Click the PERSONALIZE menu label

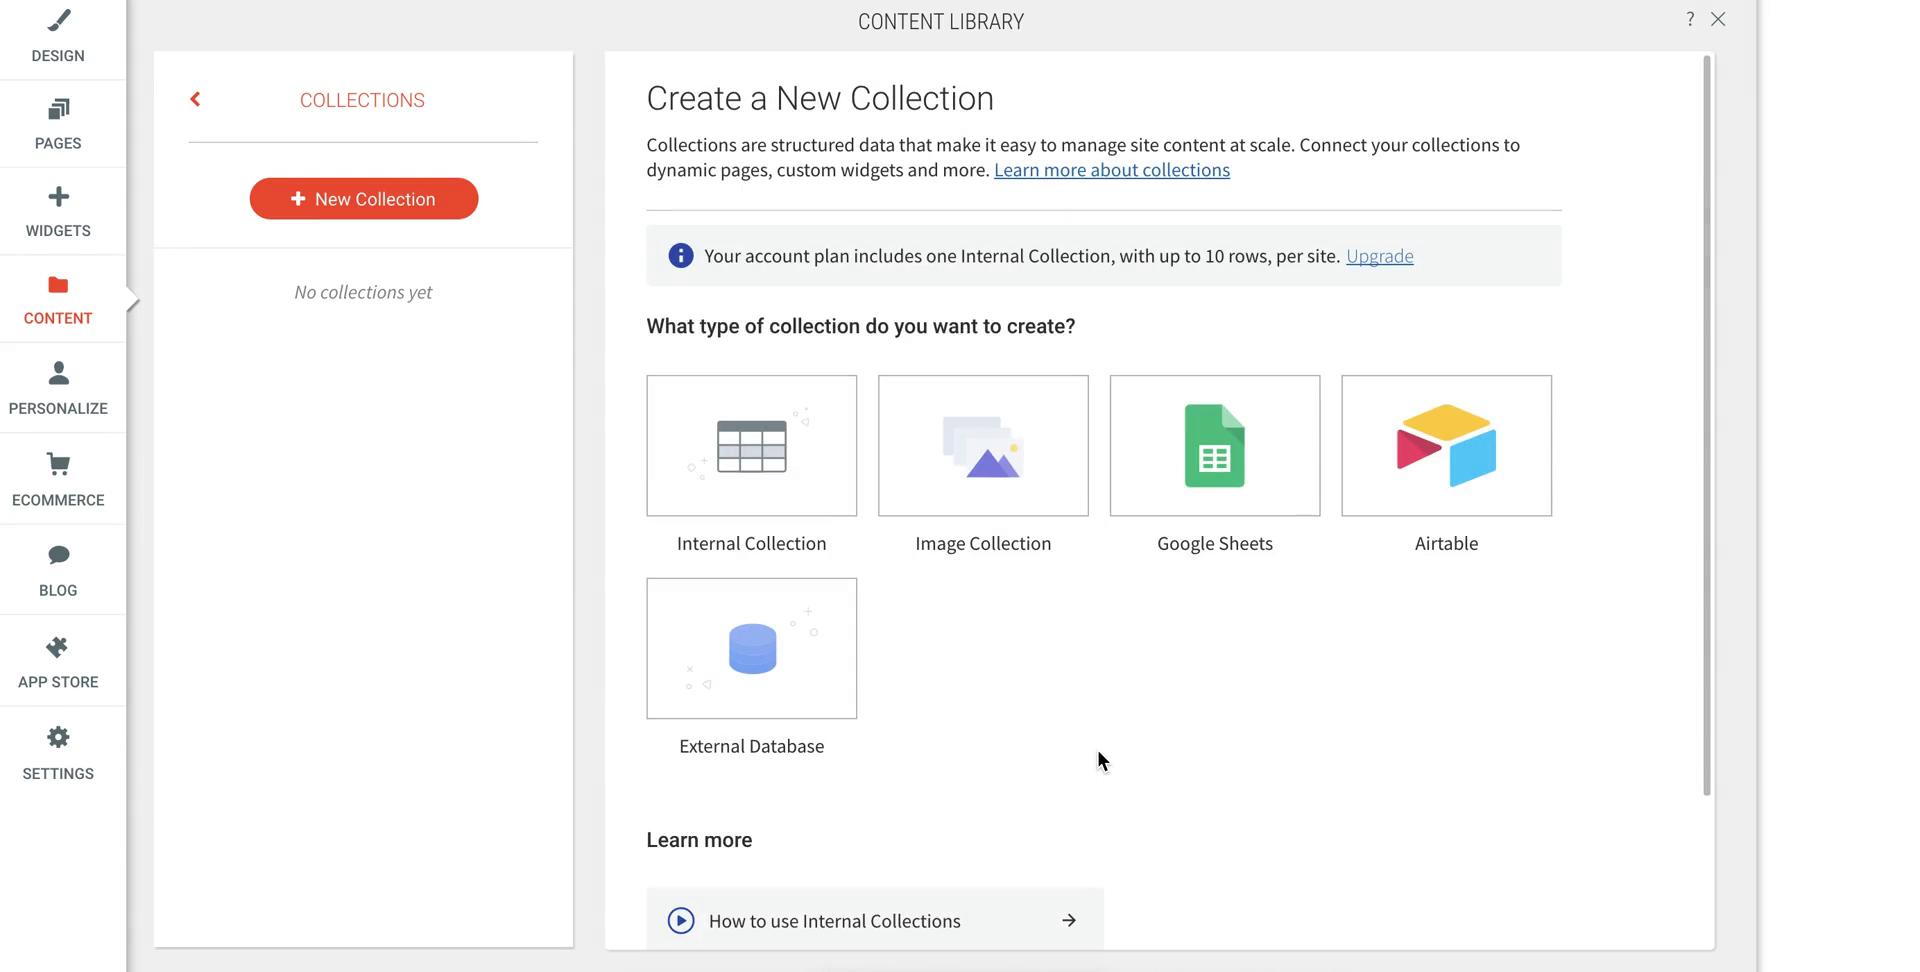[x=58, y=408]
